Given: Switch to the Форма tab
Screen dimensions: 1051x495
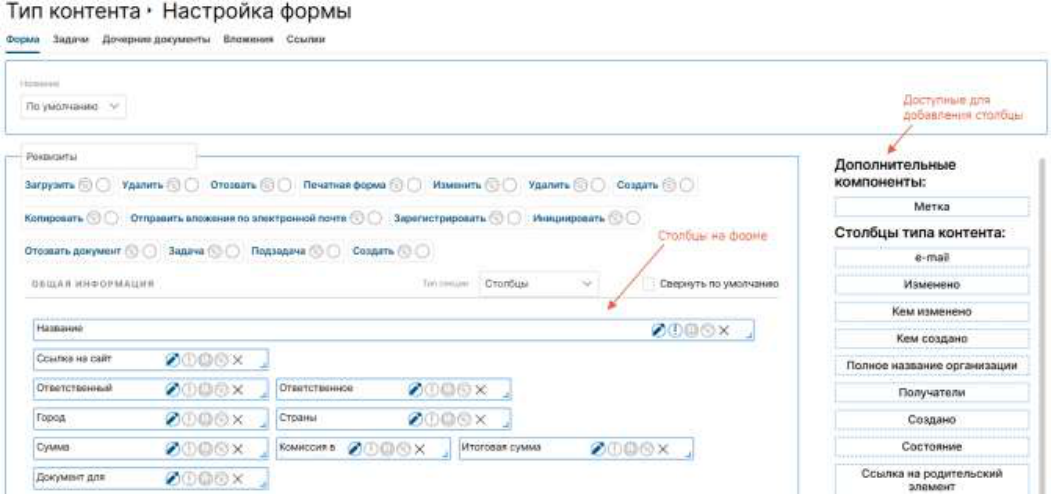Looking at the screenshot, I should pos(23,40).
